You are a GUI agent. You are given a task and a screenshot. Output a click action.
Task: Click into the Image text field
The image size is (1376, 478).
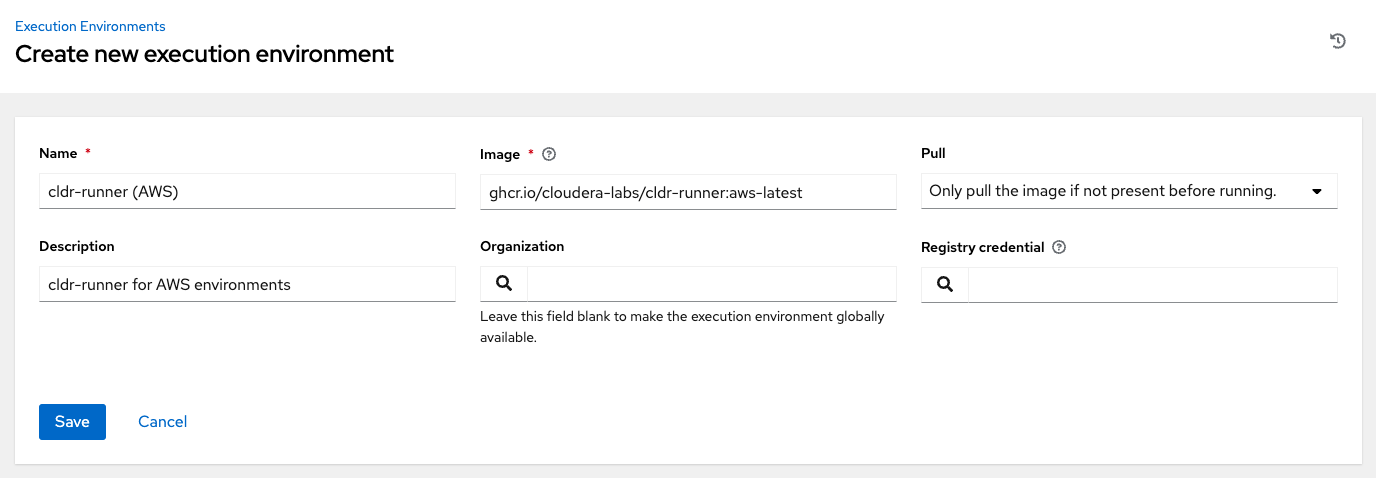click(688, 192)
